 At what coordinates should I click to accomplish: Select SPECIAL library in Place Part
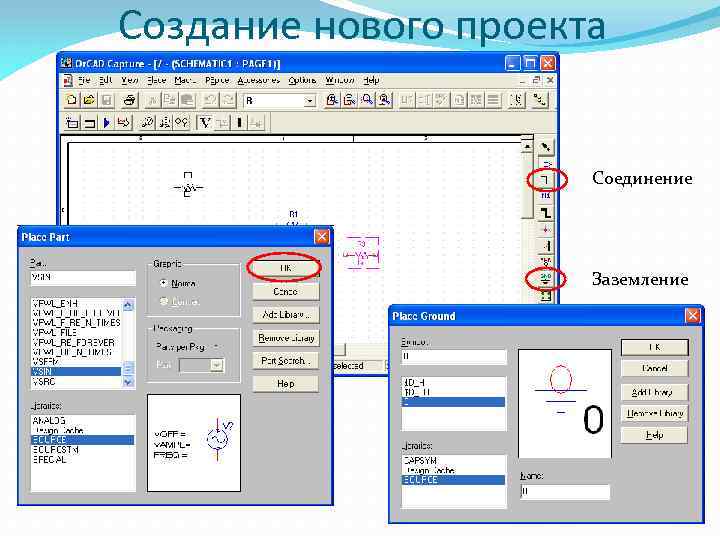[x=83, y=459]
